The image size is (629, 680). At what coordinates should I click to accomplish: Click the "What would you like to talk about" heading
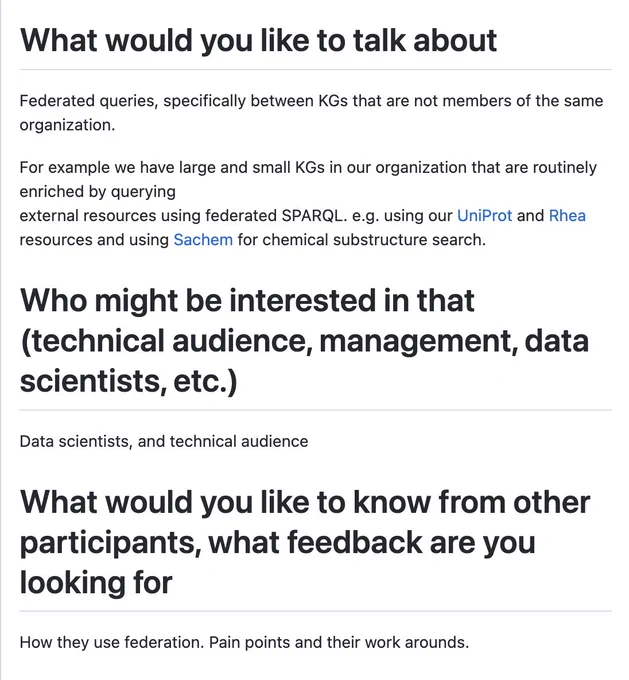pos(258,40)
